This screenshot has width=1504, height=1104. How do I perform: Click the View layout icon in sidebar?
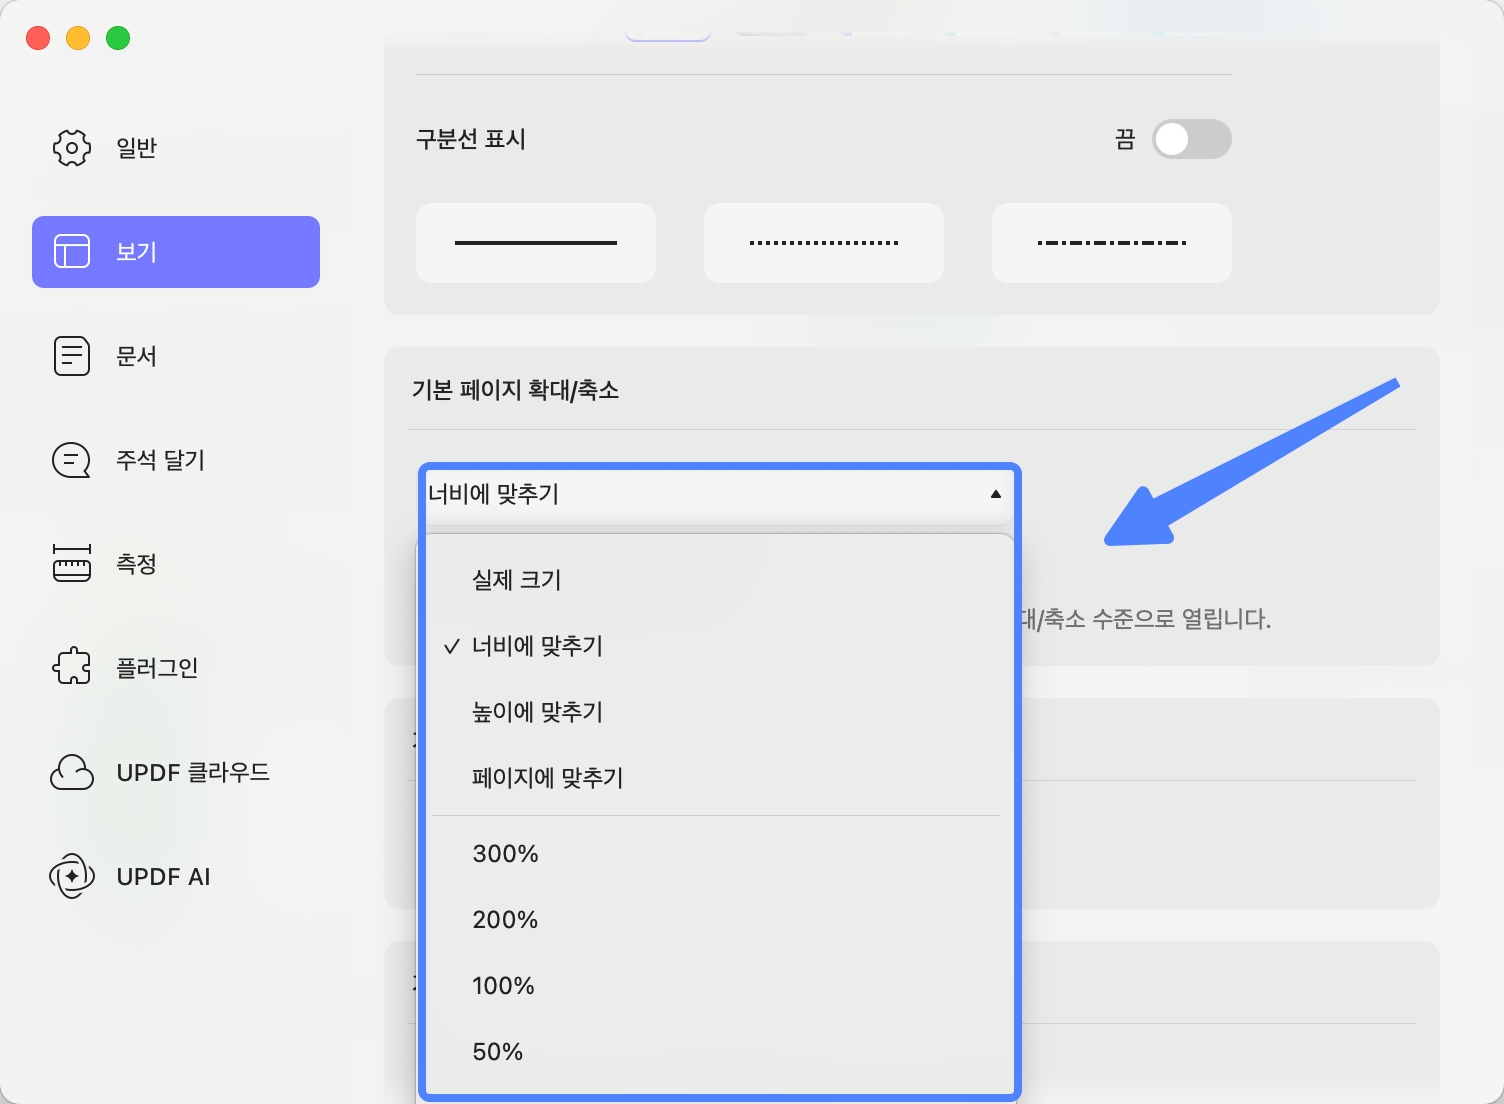[71, 252]
